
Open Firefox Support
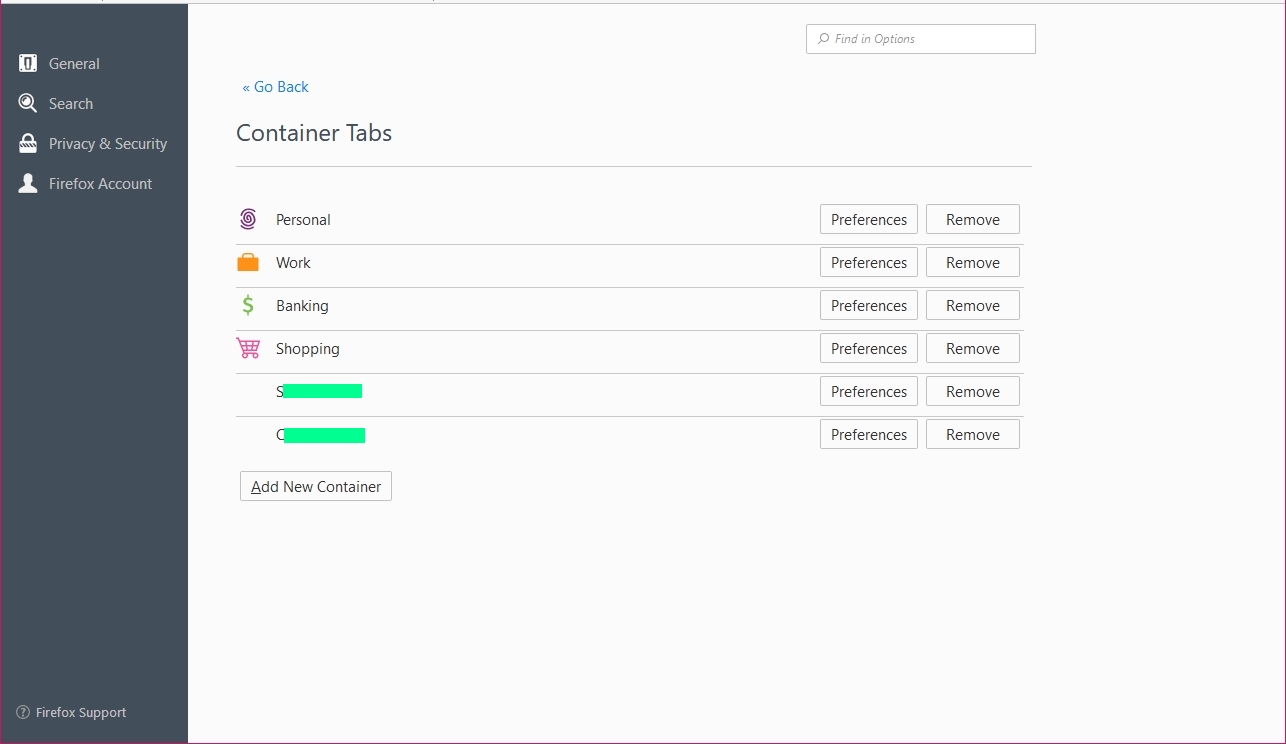[x=80, y=712]
